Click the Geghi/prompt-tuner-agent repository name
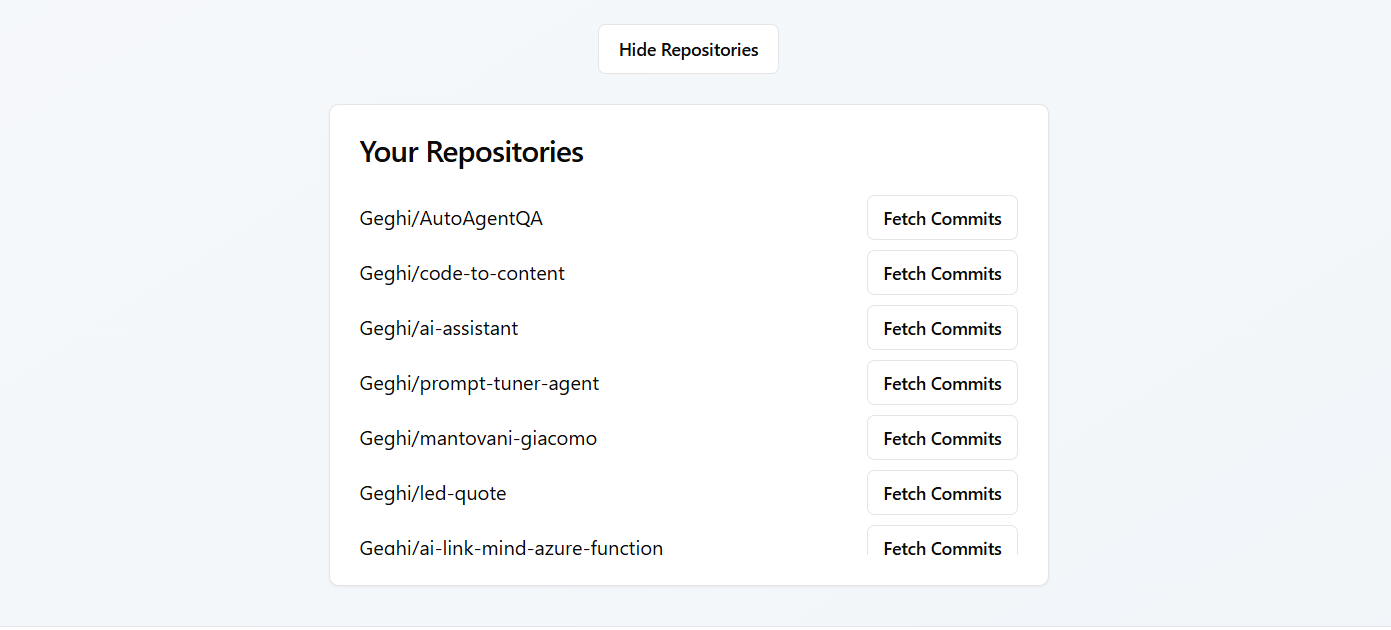1391x630 pixels. (x=479, y=383)
